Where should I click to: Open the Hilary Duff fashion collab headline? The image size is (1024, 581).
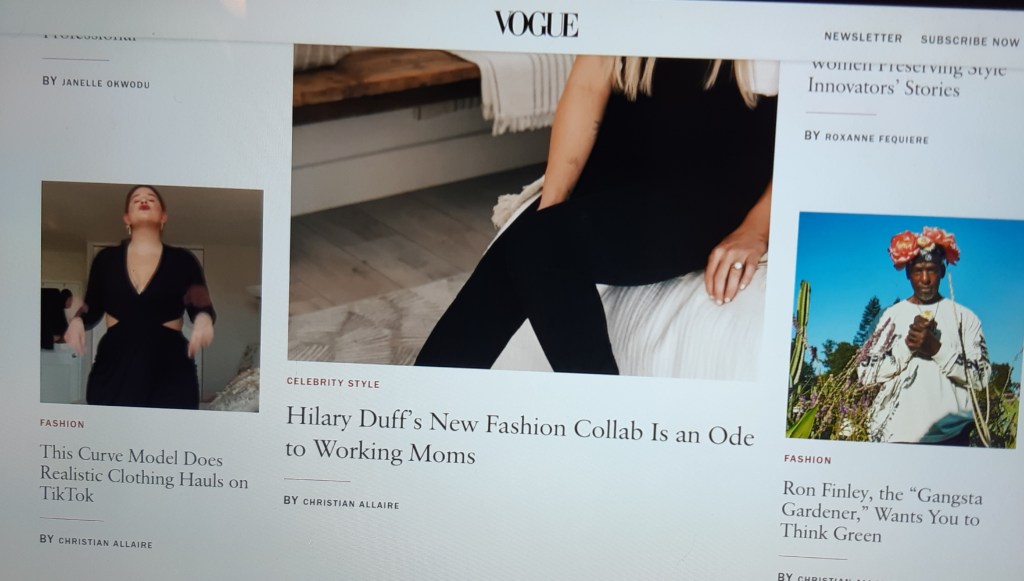point(519,435)
